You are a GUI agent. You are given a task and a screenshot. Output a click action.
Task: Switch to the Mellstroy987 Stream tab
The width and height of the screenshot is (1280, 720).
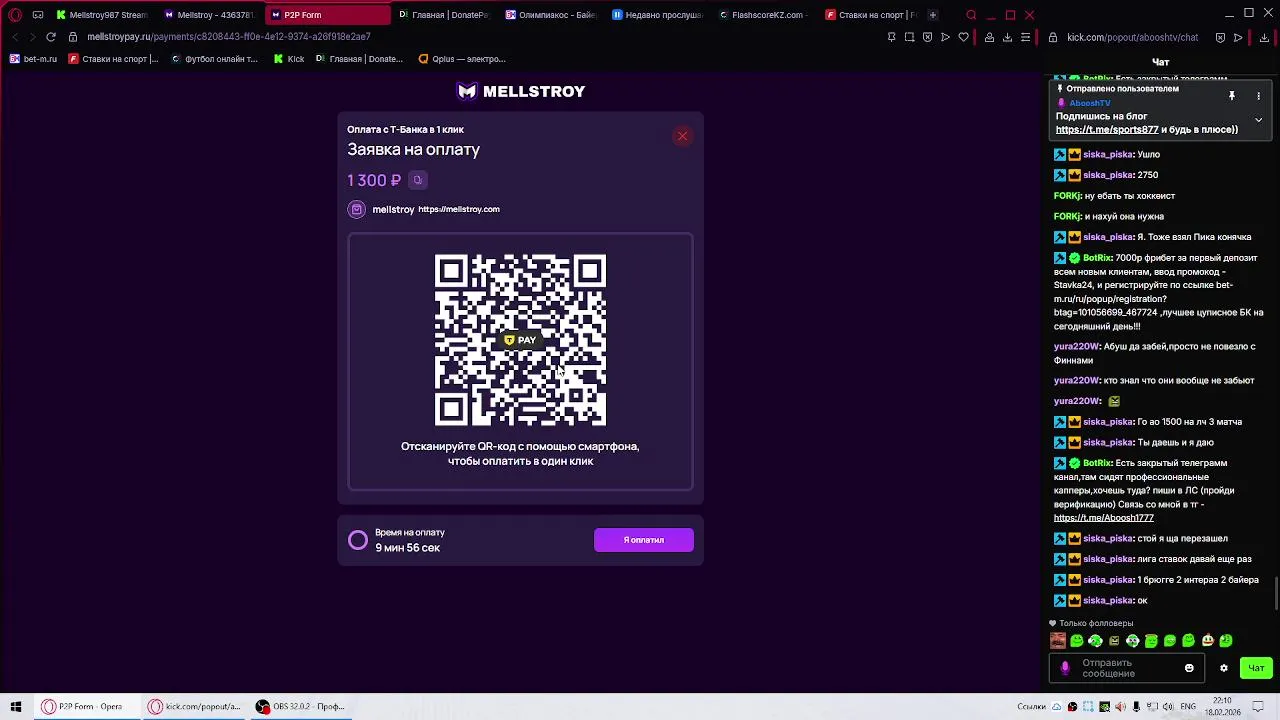tap(102, 15)
